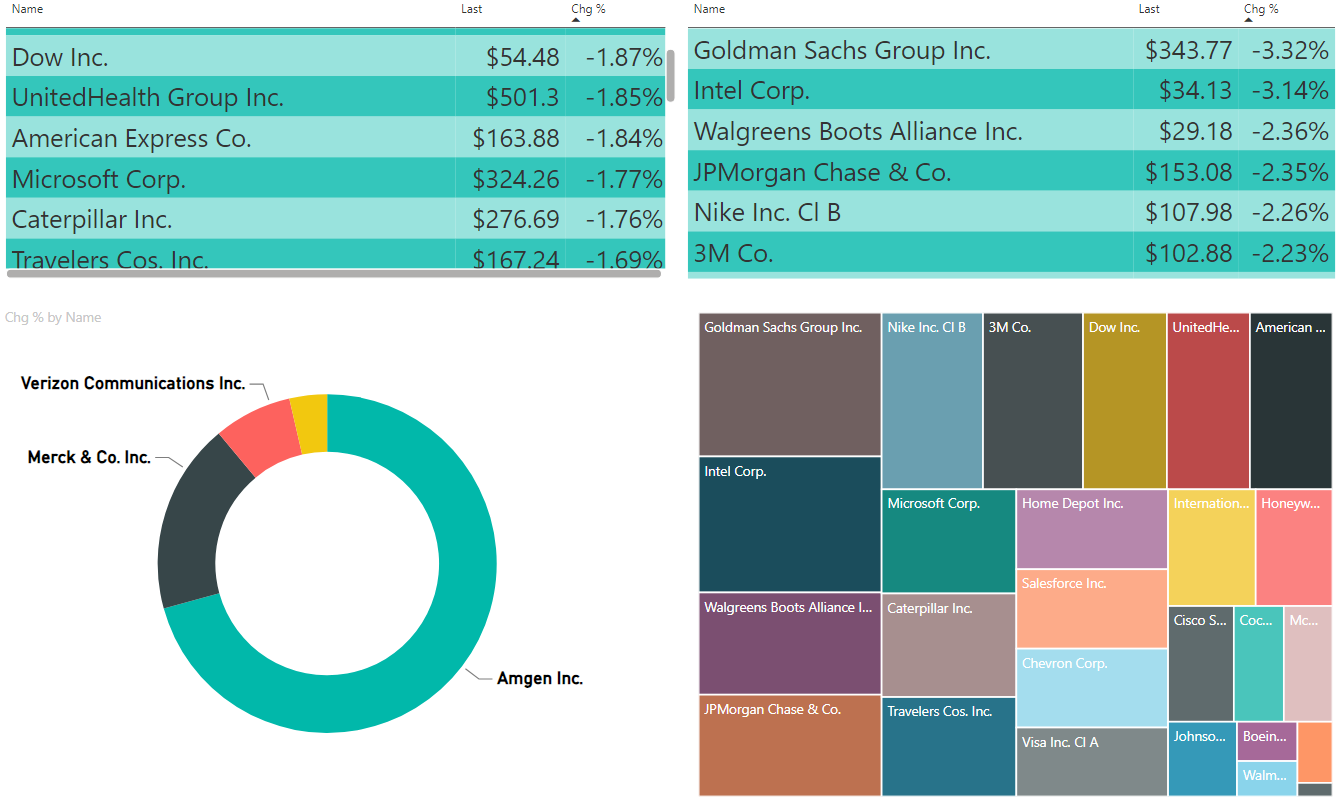The image size is (1339, 800).
Task: Select Dow Inc. row name in left table
Action: (60, 57)
